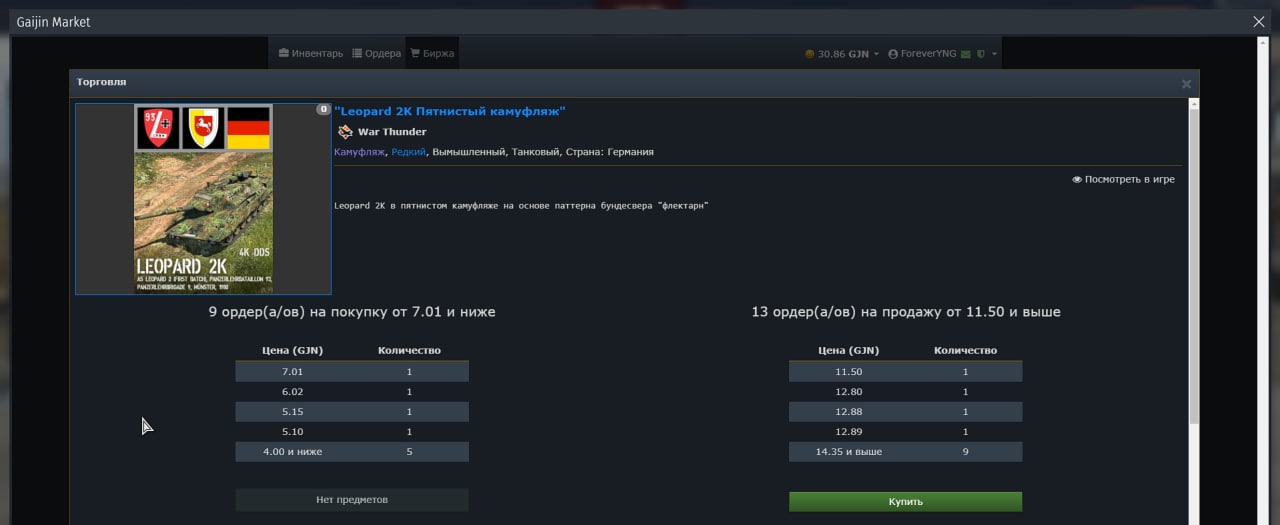Select the 11.50 sell order price

pyautogui.click(x=848, y=372)
